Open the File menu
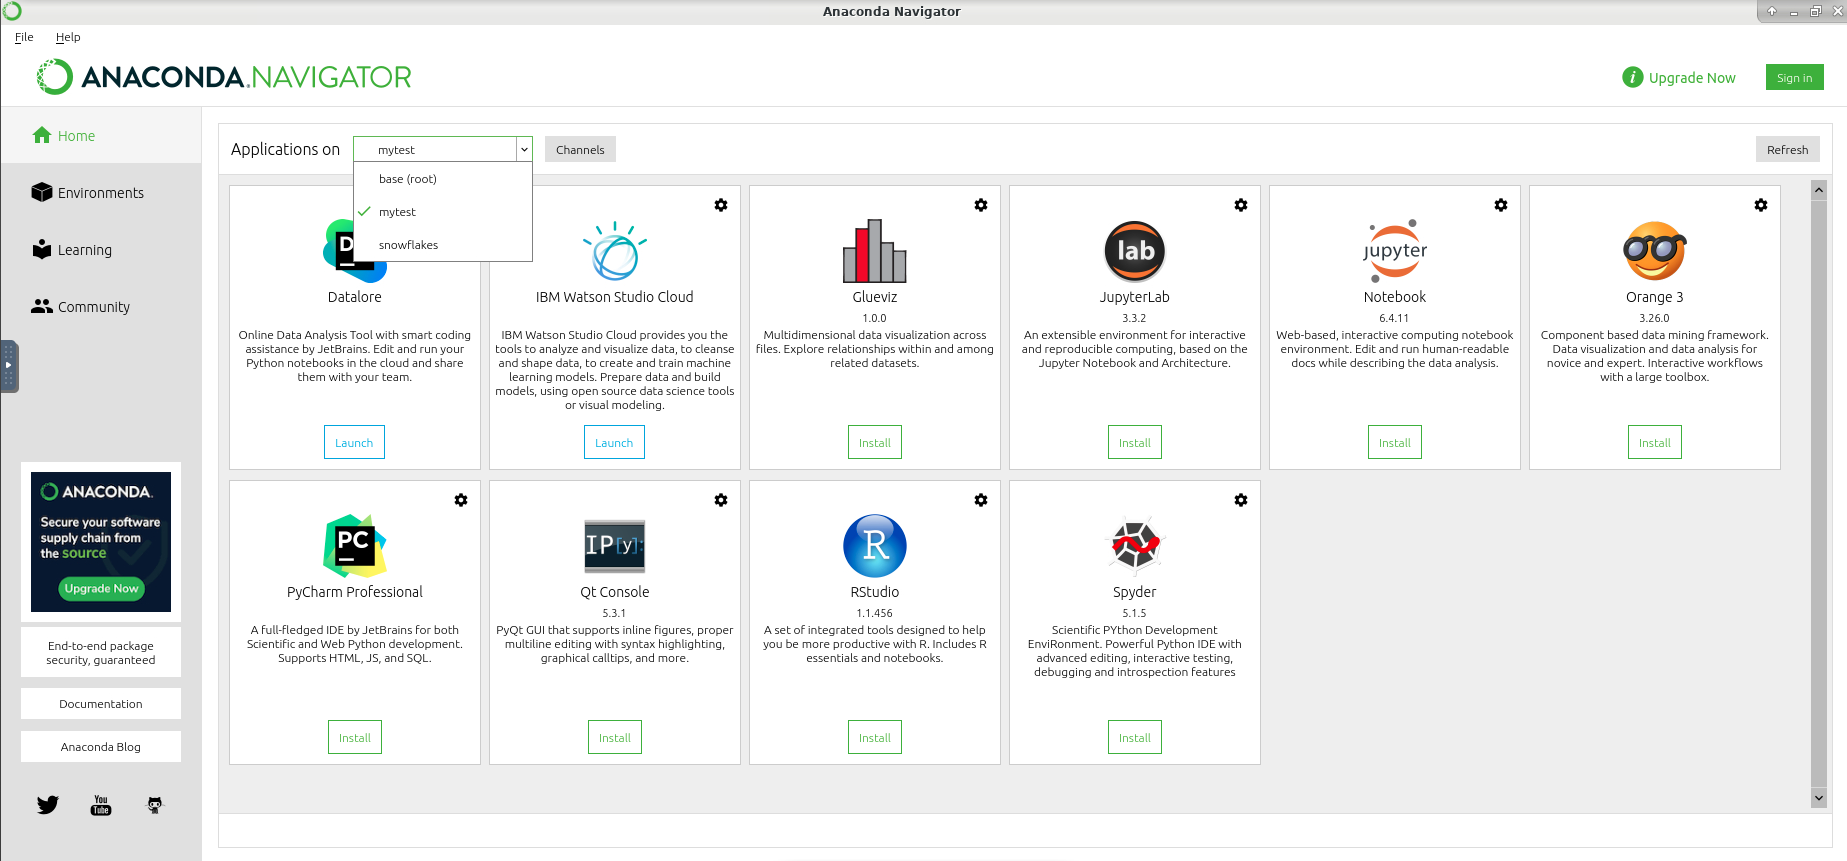1847x861 pixels. pyautogui.click(x=24, y=37)
